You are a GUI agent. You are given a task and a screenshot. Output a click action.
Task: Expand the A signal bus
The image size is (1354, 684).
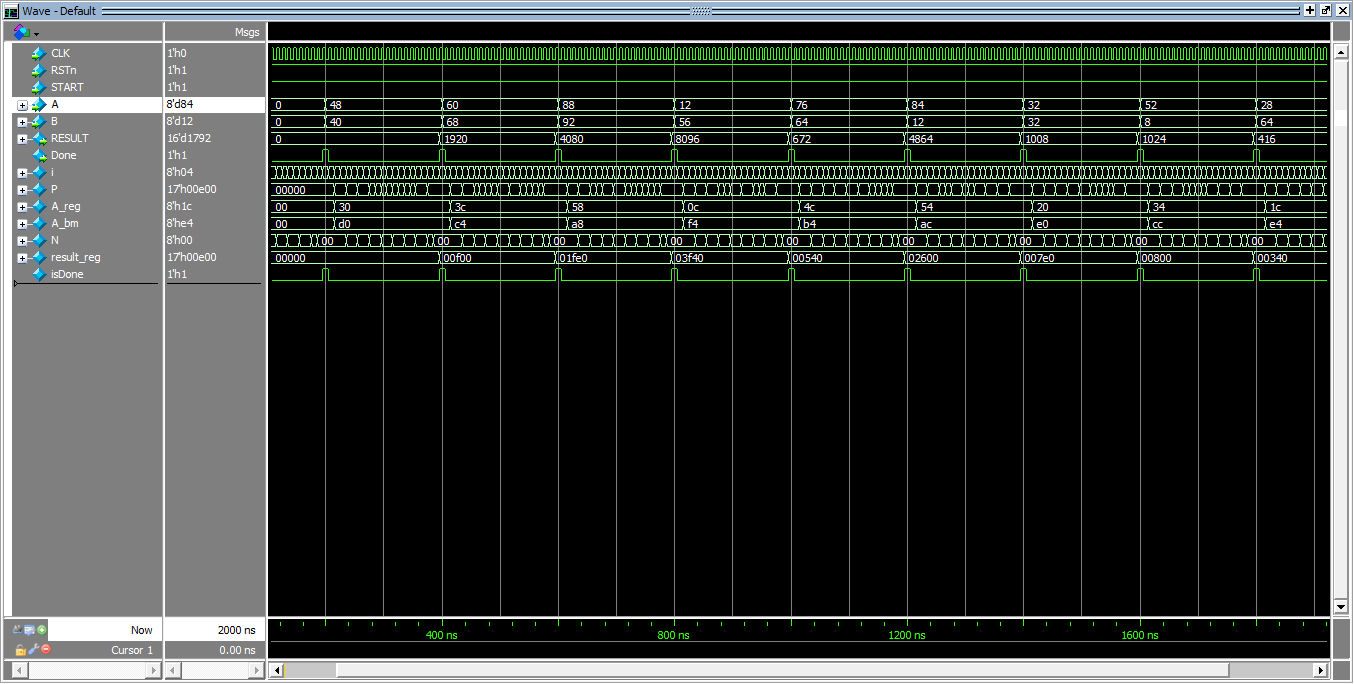click(22, 105)
